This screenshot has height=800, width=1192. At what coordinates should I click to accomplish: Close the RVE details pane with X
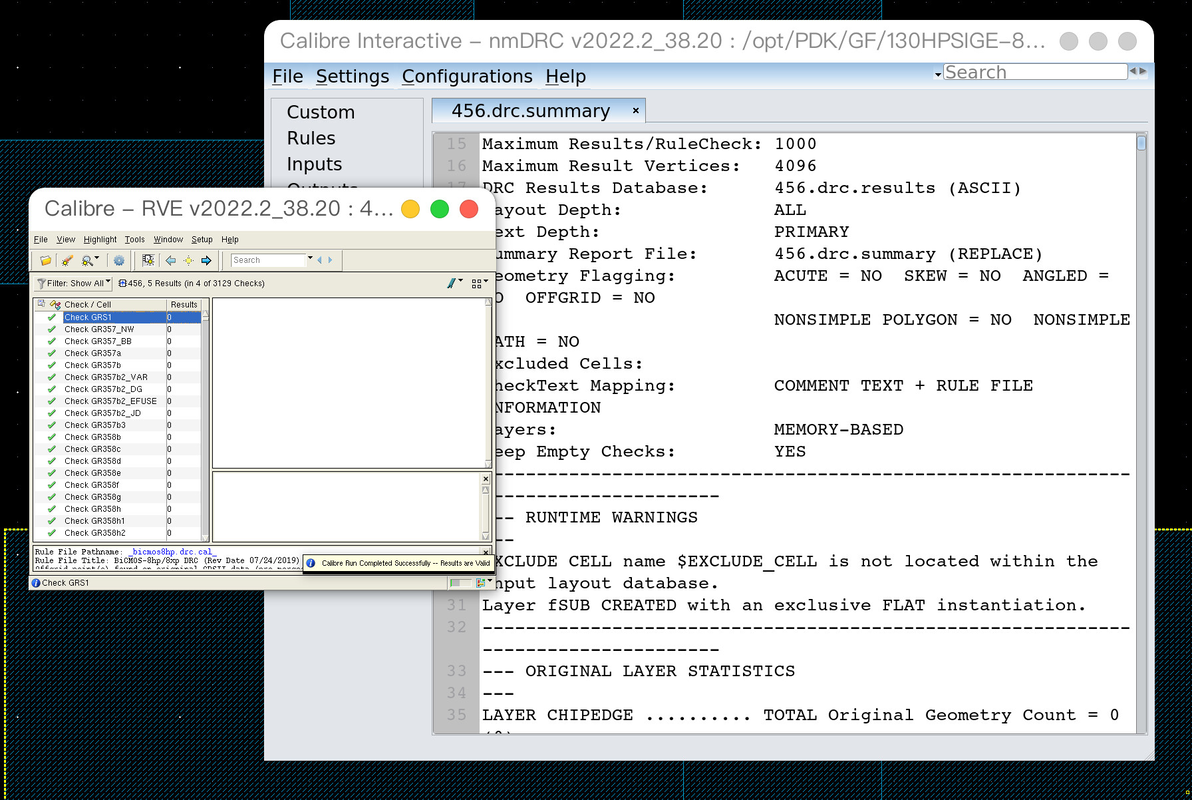tap(486, 479)
